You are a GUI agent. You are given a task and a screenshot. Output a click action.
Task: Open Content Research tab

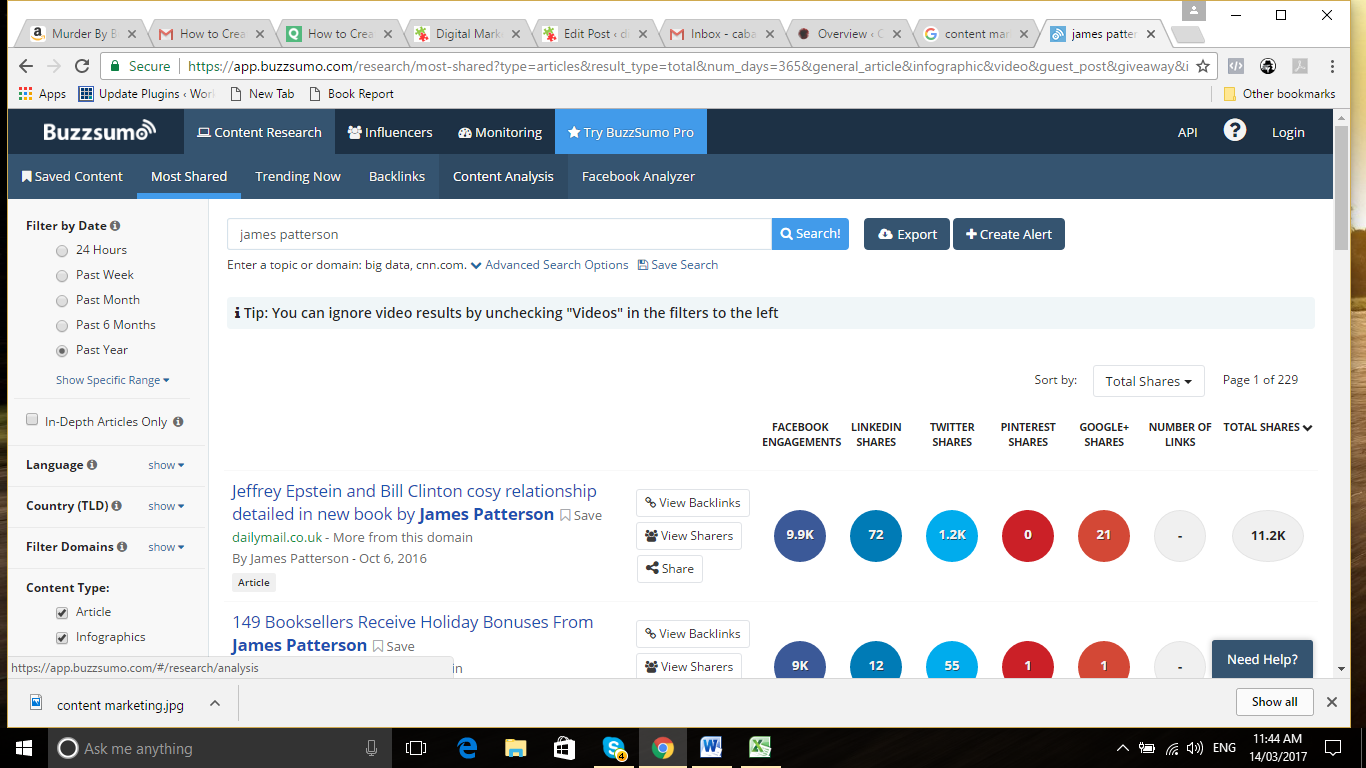click(x=259, y=132)
